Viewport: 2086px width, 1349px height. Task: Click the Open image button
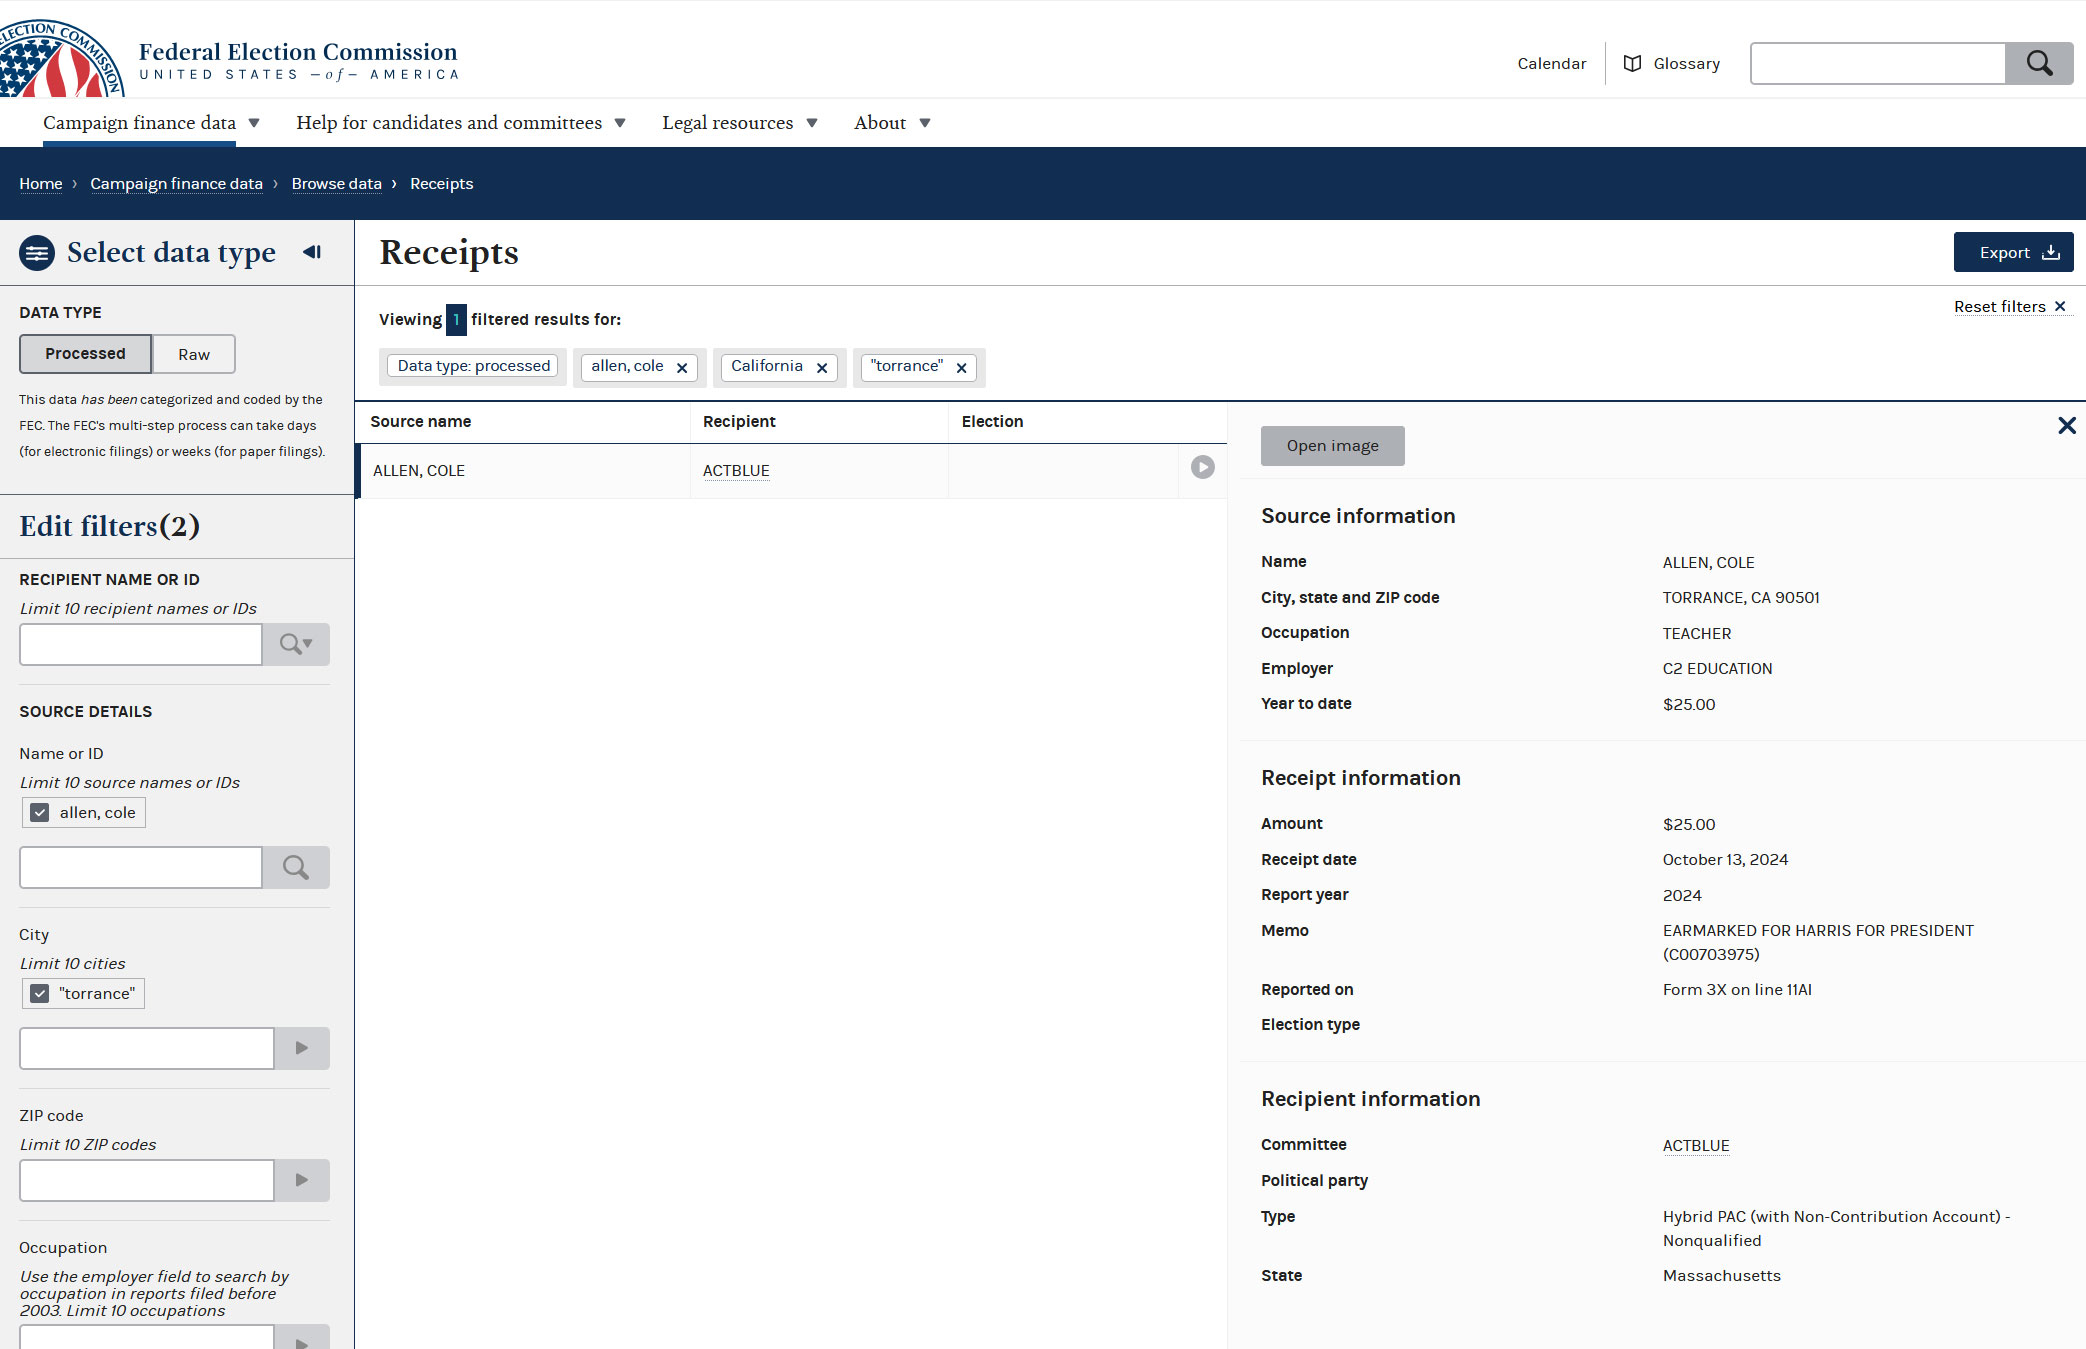[1332, 446]
